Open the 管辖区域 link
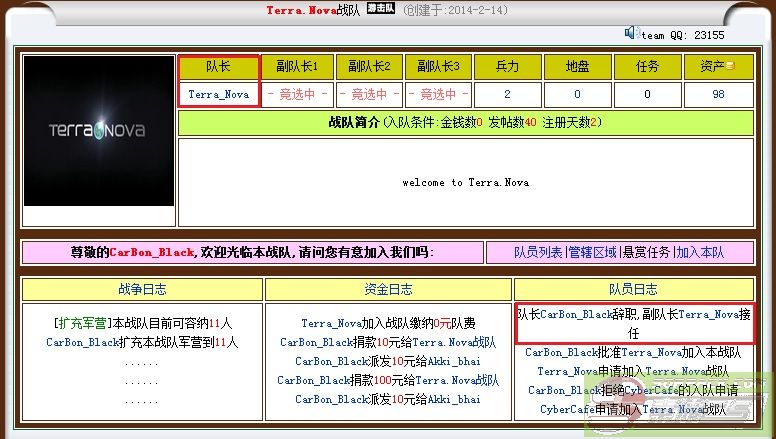Viewport: 776px width, 439px height. pyautogui.click(x=593, y=253)
